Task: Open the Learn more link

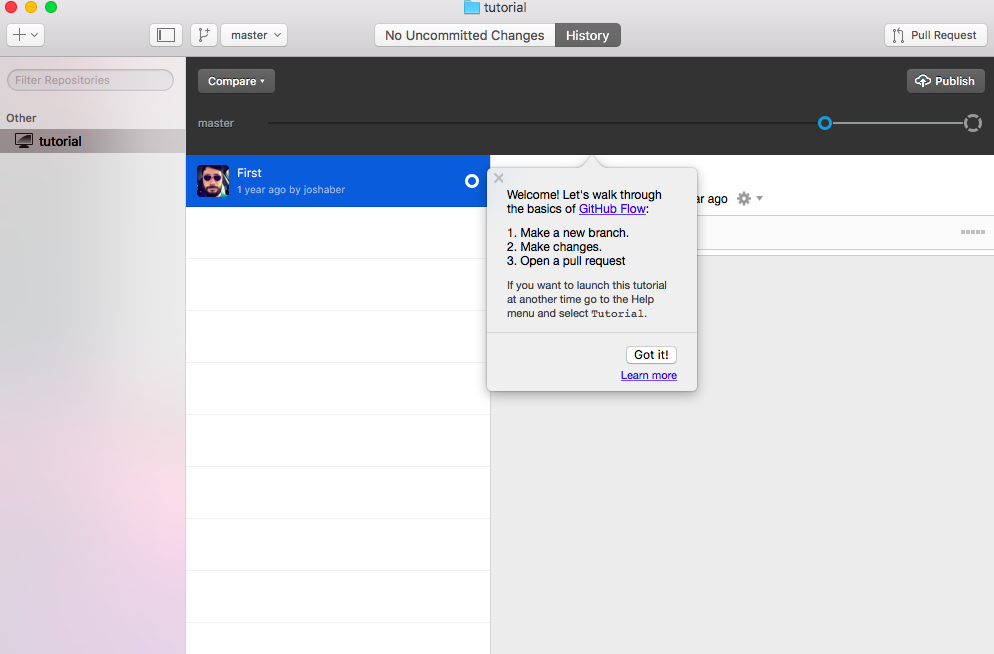Action: pos(649,375)
